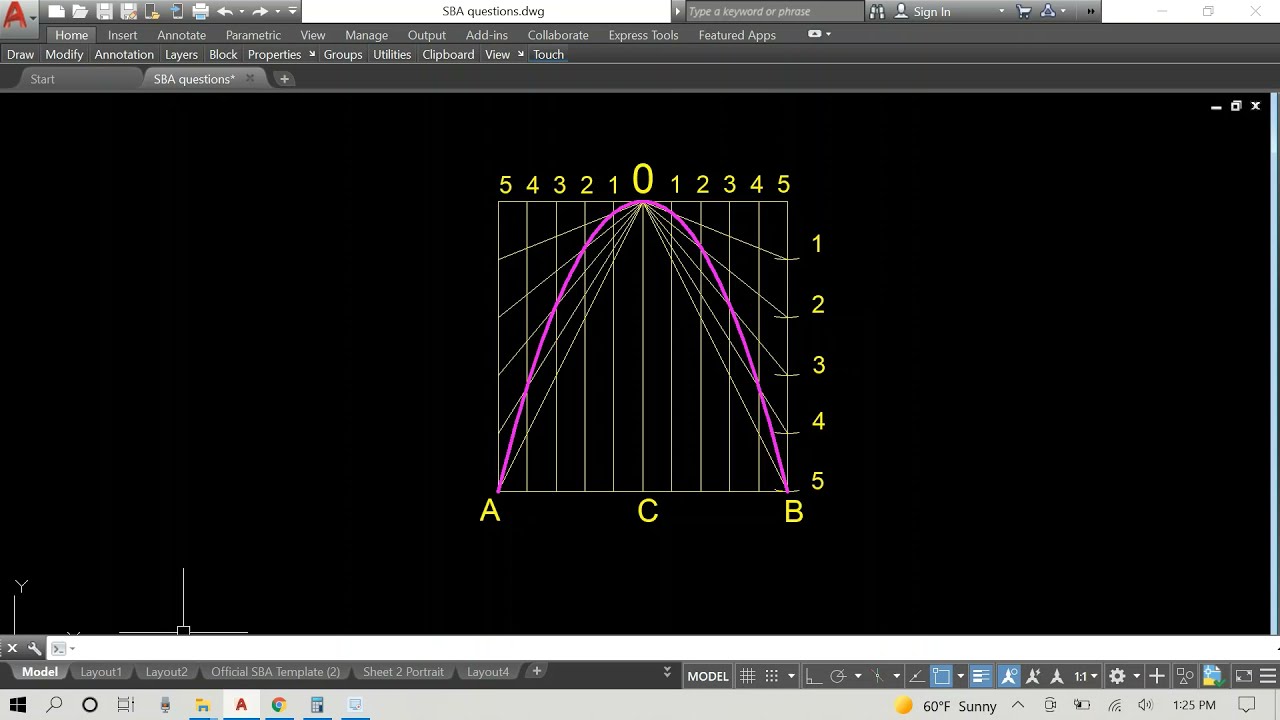Add new drawing tab with plus
This screenshot has width=1280, height=720.
(x=284, y=79)
